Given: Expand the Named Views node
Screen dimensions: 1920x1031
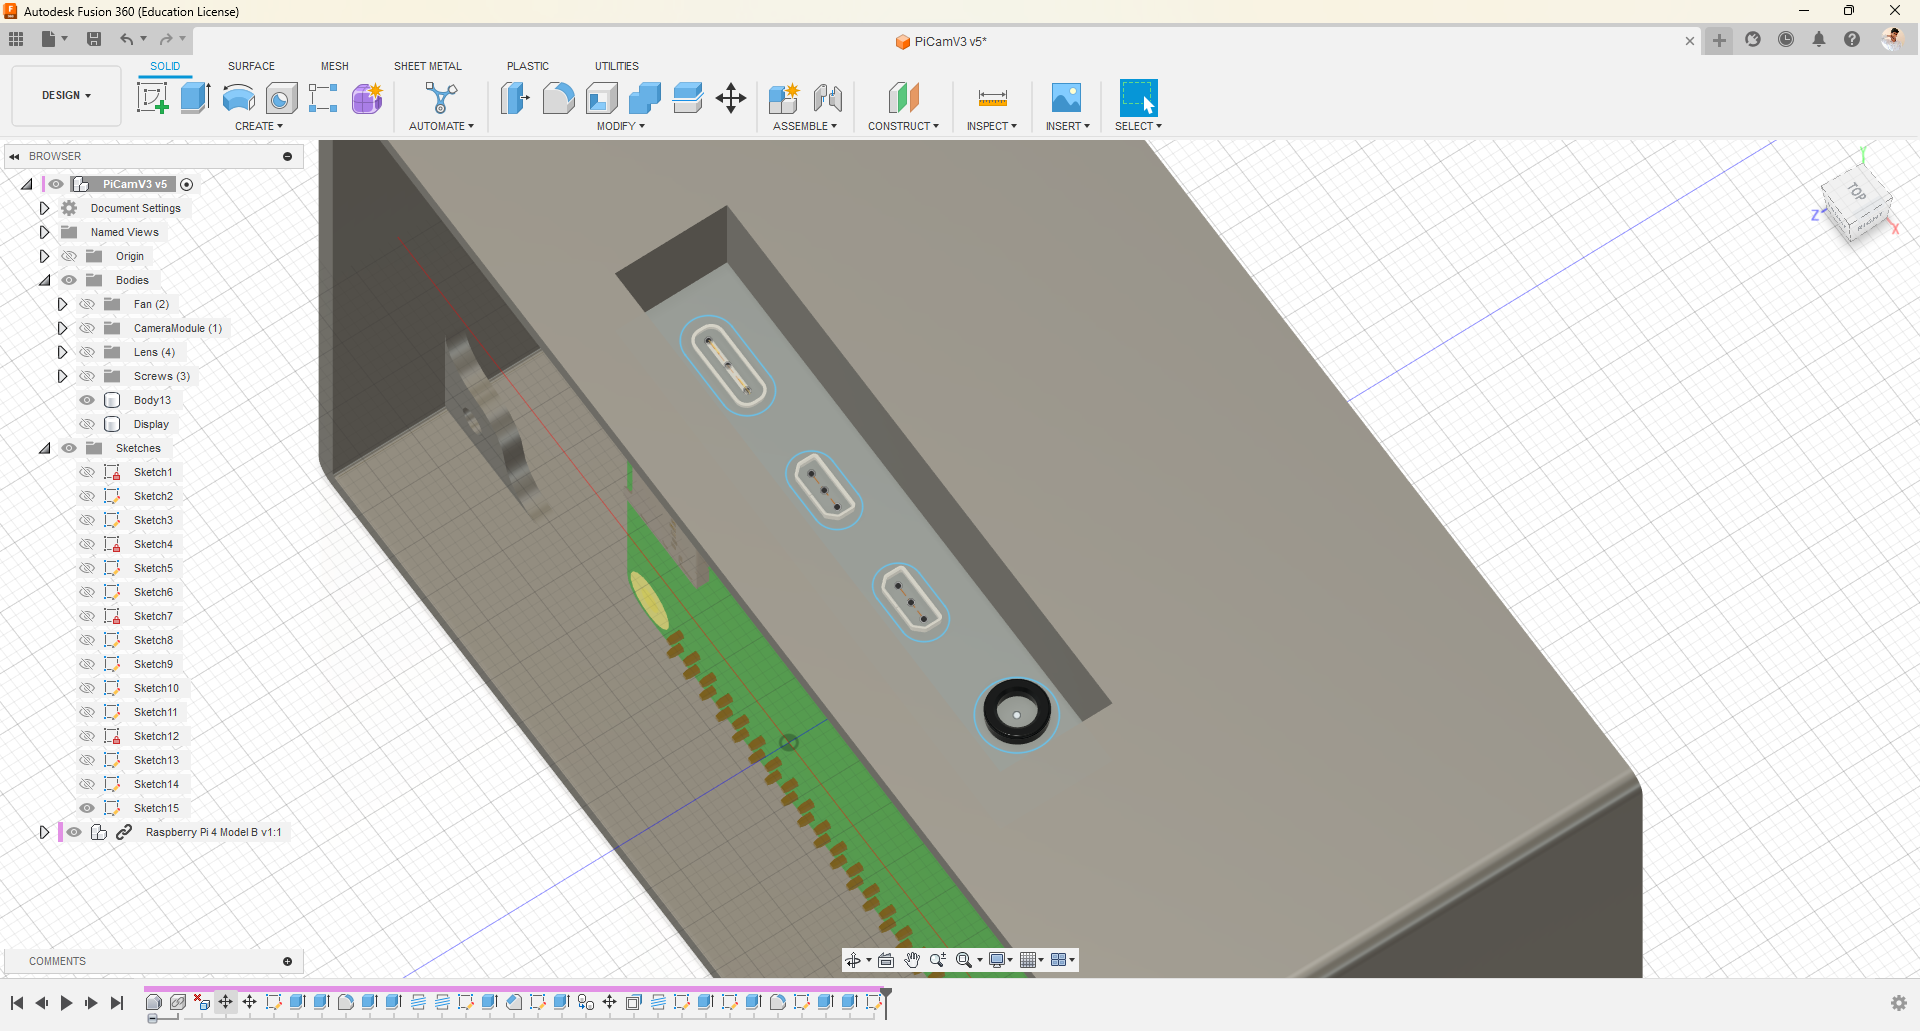Looking at the screenshot, I should coord(44,232).
